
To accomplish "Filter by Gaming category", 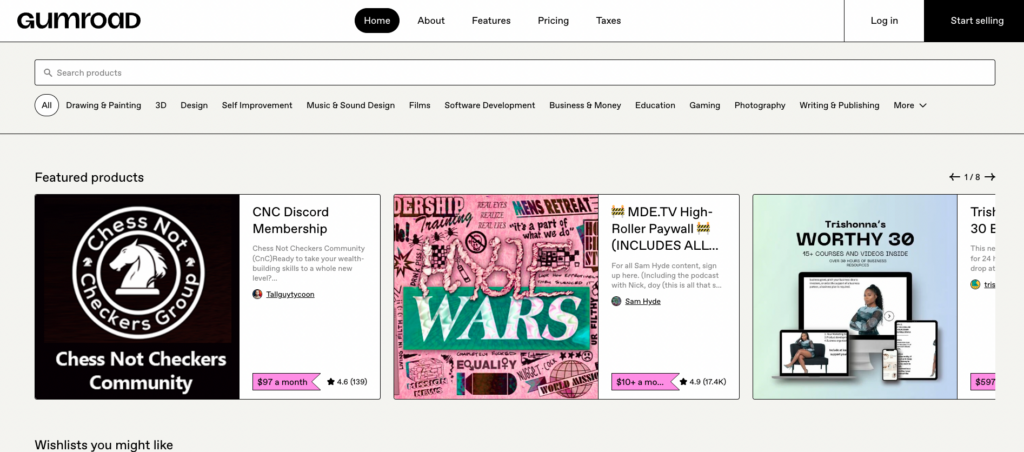I will pos(705,105).
